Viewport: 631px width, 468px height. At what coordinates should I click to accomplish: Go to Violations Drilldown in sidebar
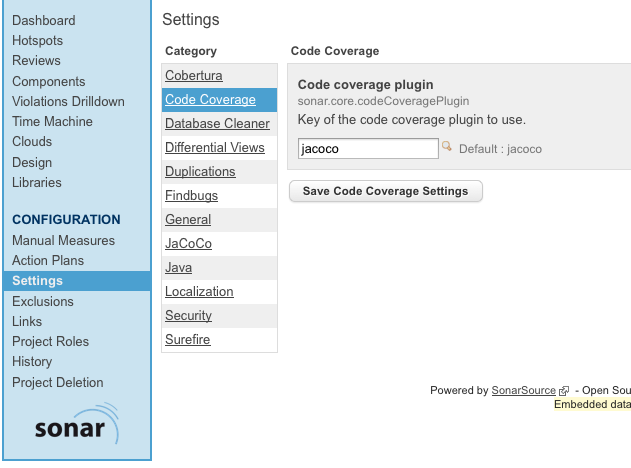pyautogui.click(x=68, y=101)
